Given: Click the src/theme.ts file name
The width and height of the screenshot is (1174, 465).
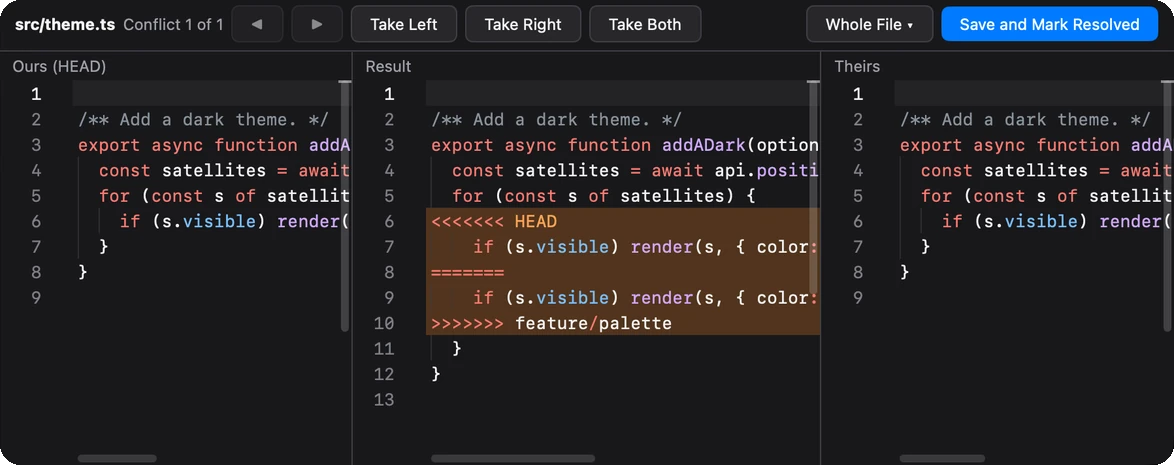Looking at the screenshot, I should [x=65, y=24].
